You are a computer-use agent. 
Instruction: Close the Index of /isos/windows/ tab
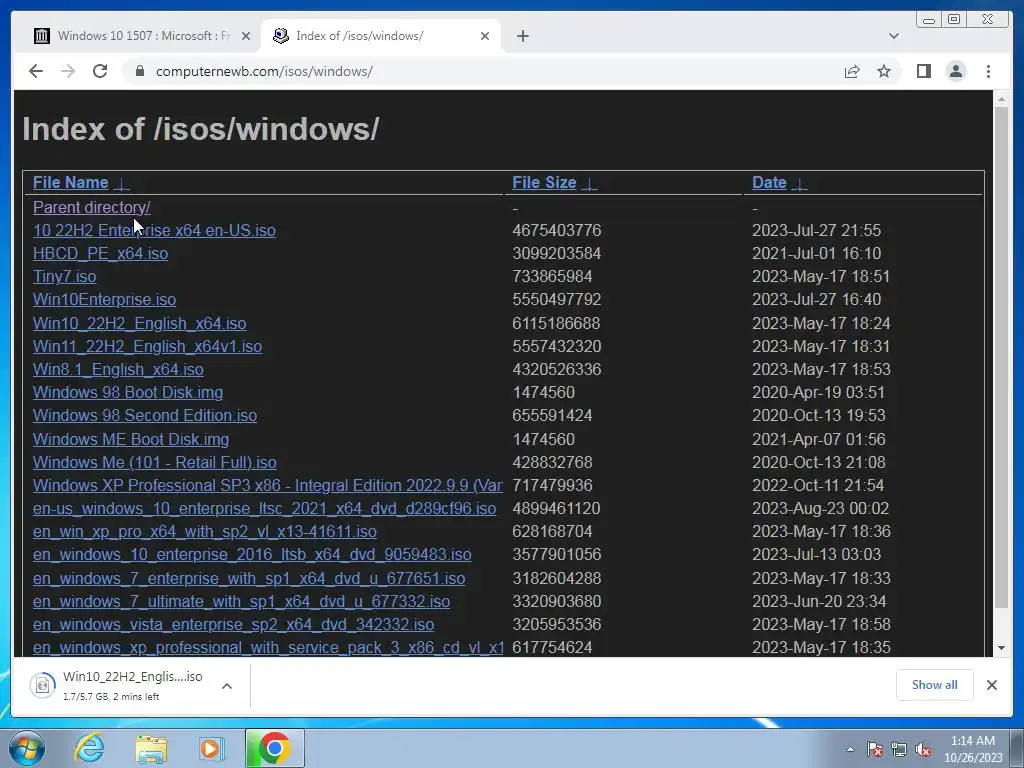485,36
